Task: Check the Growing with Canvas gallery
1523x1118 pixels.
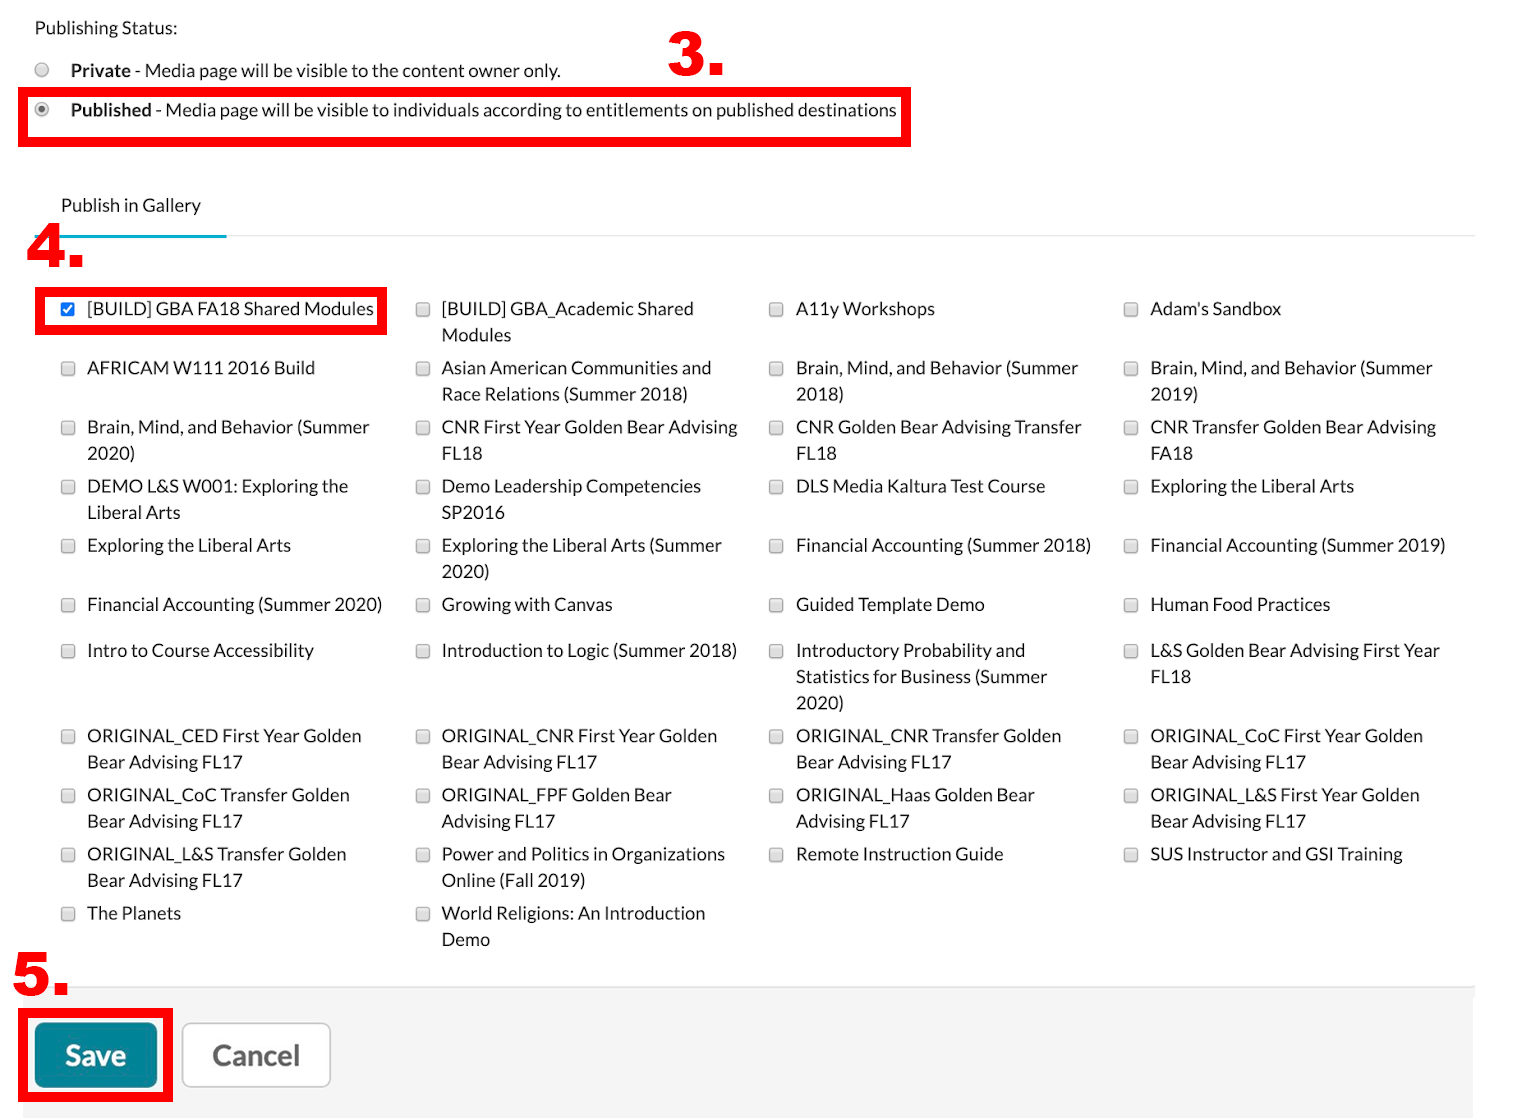Action: 422,604
